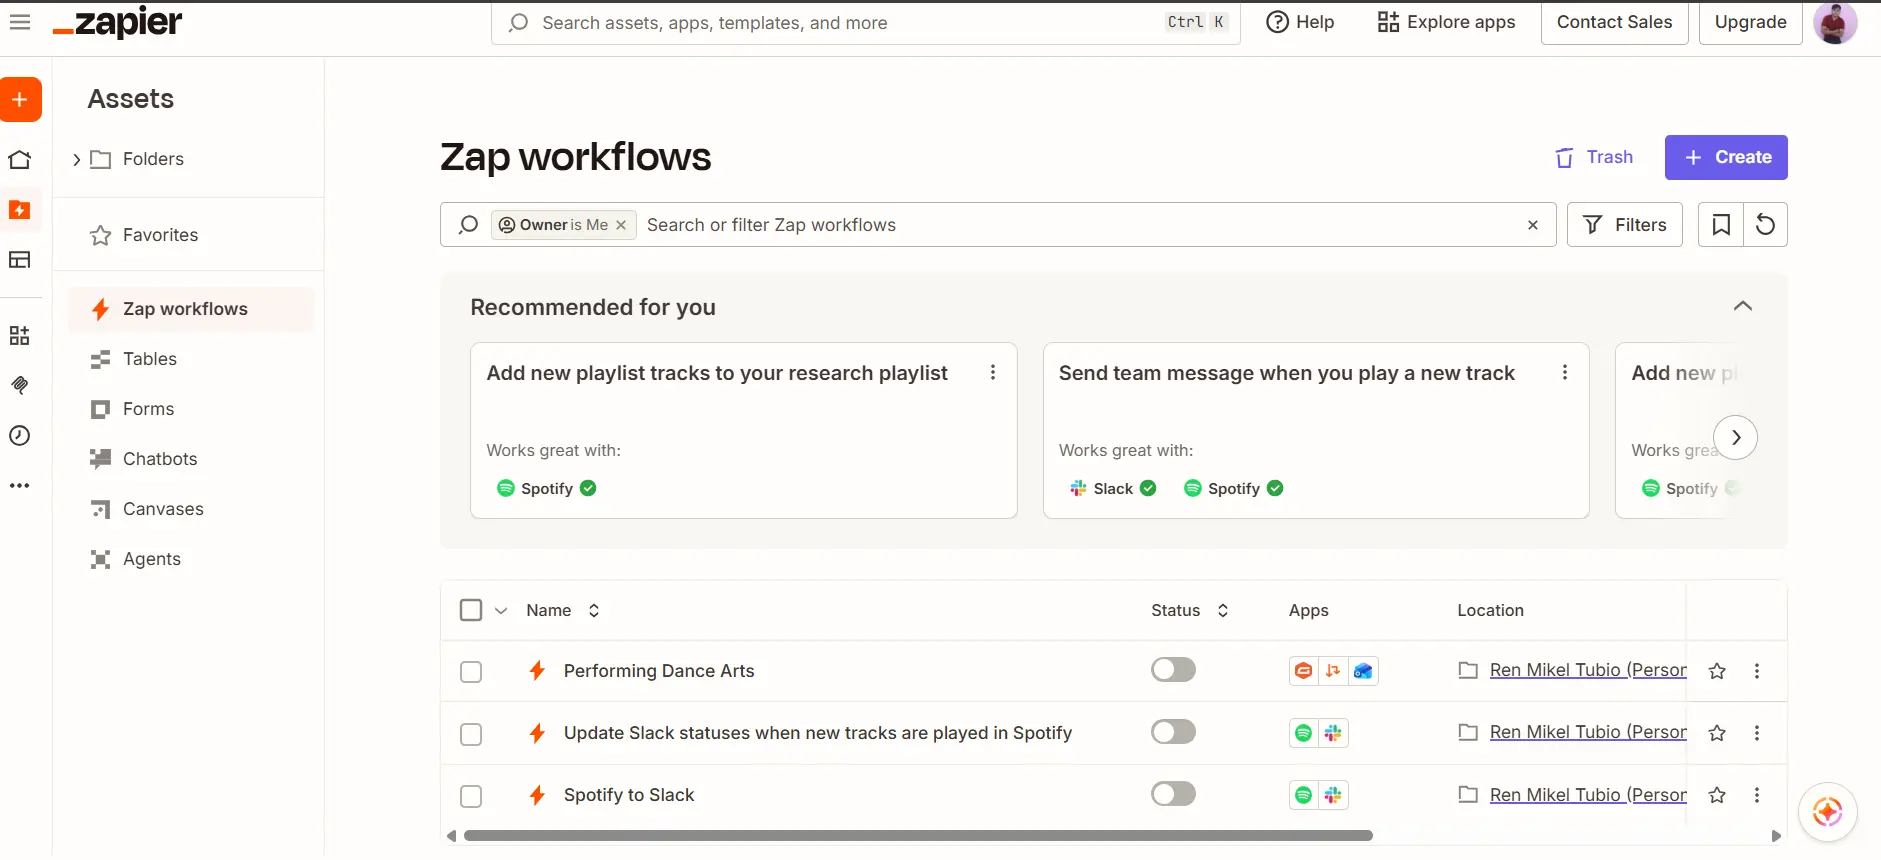1881x860 pixels.
Task: Click the rail icon between Apps grid and Zap history
Action: (20, 385)
